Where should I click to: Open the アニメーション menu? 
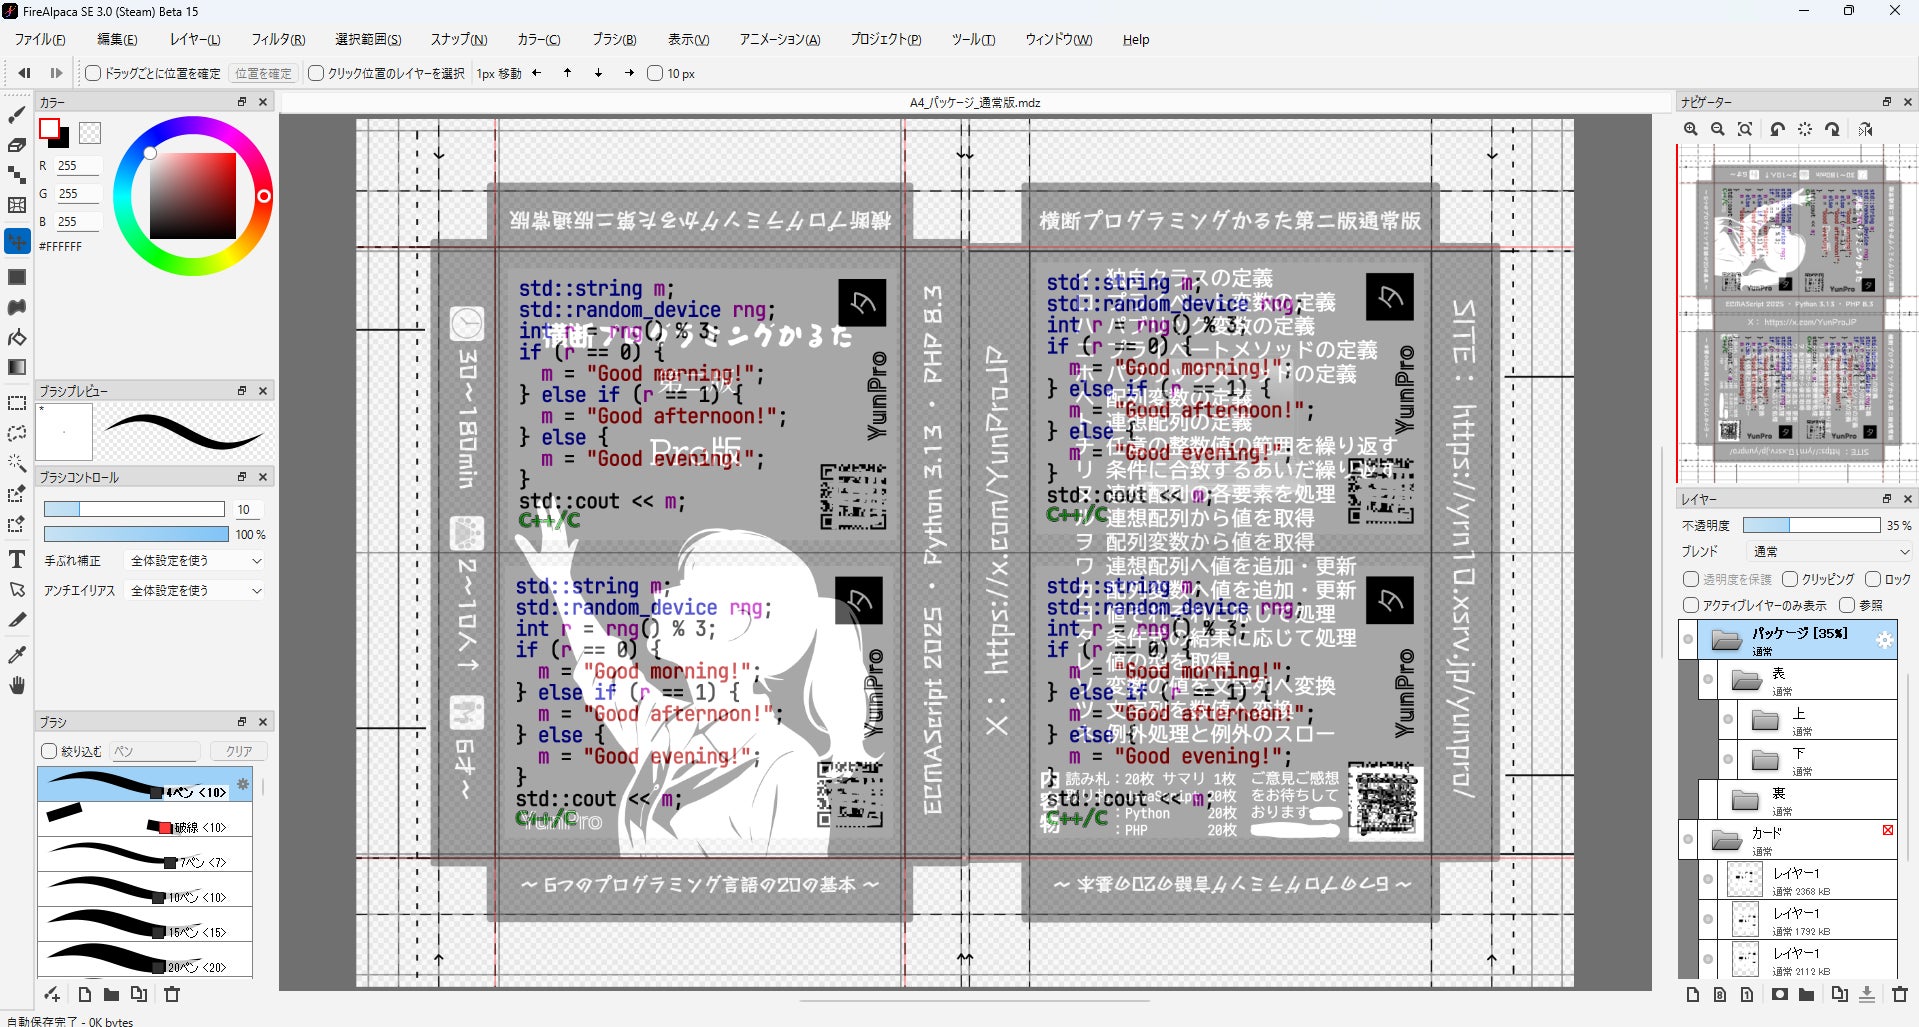779,40
